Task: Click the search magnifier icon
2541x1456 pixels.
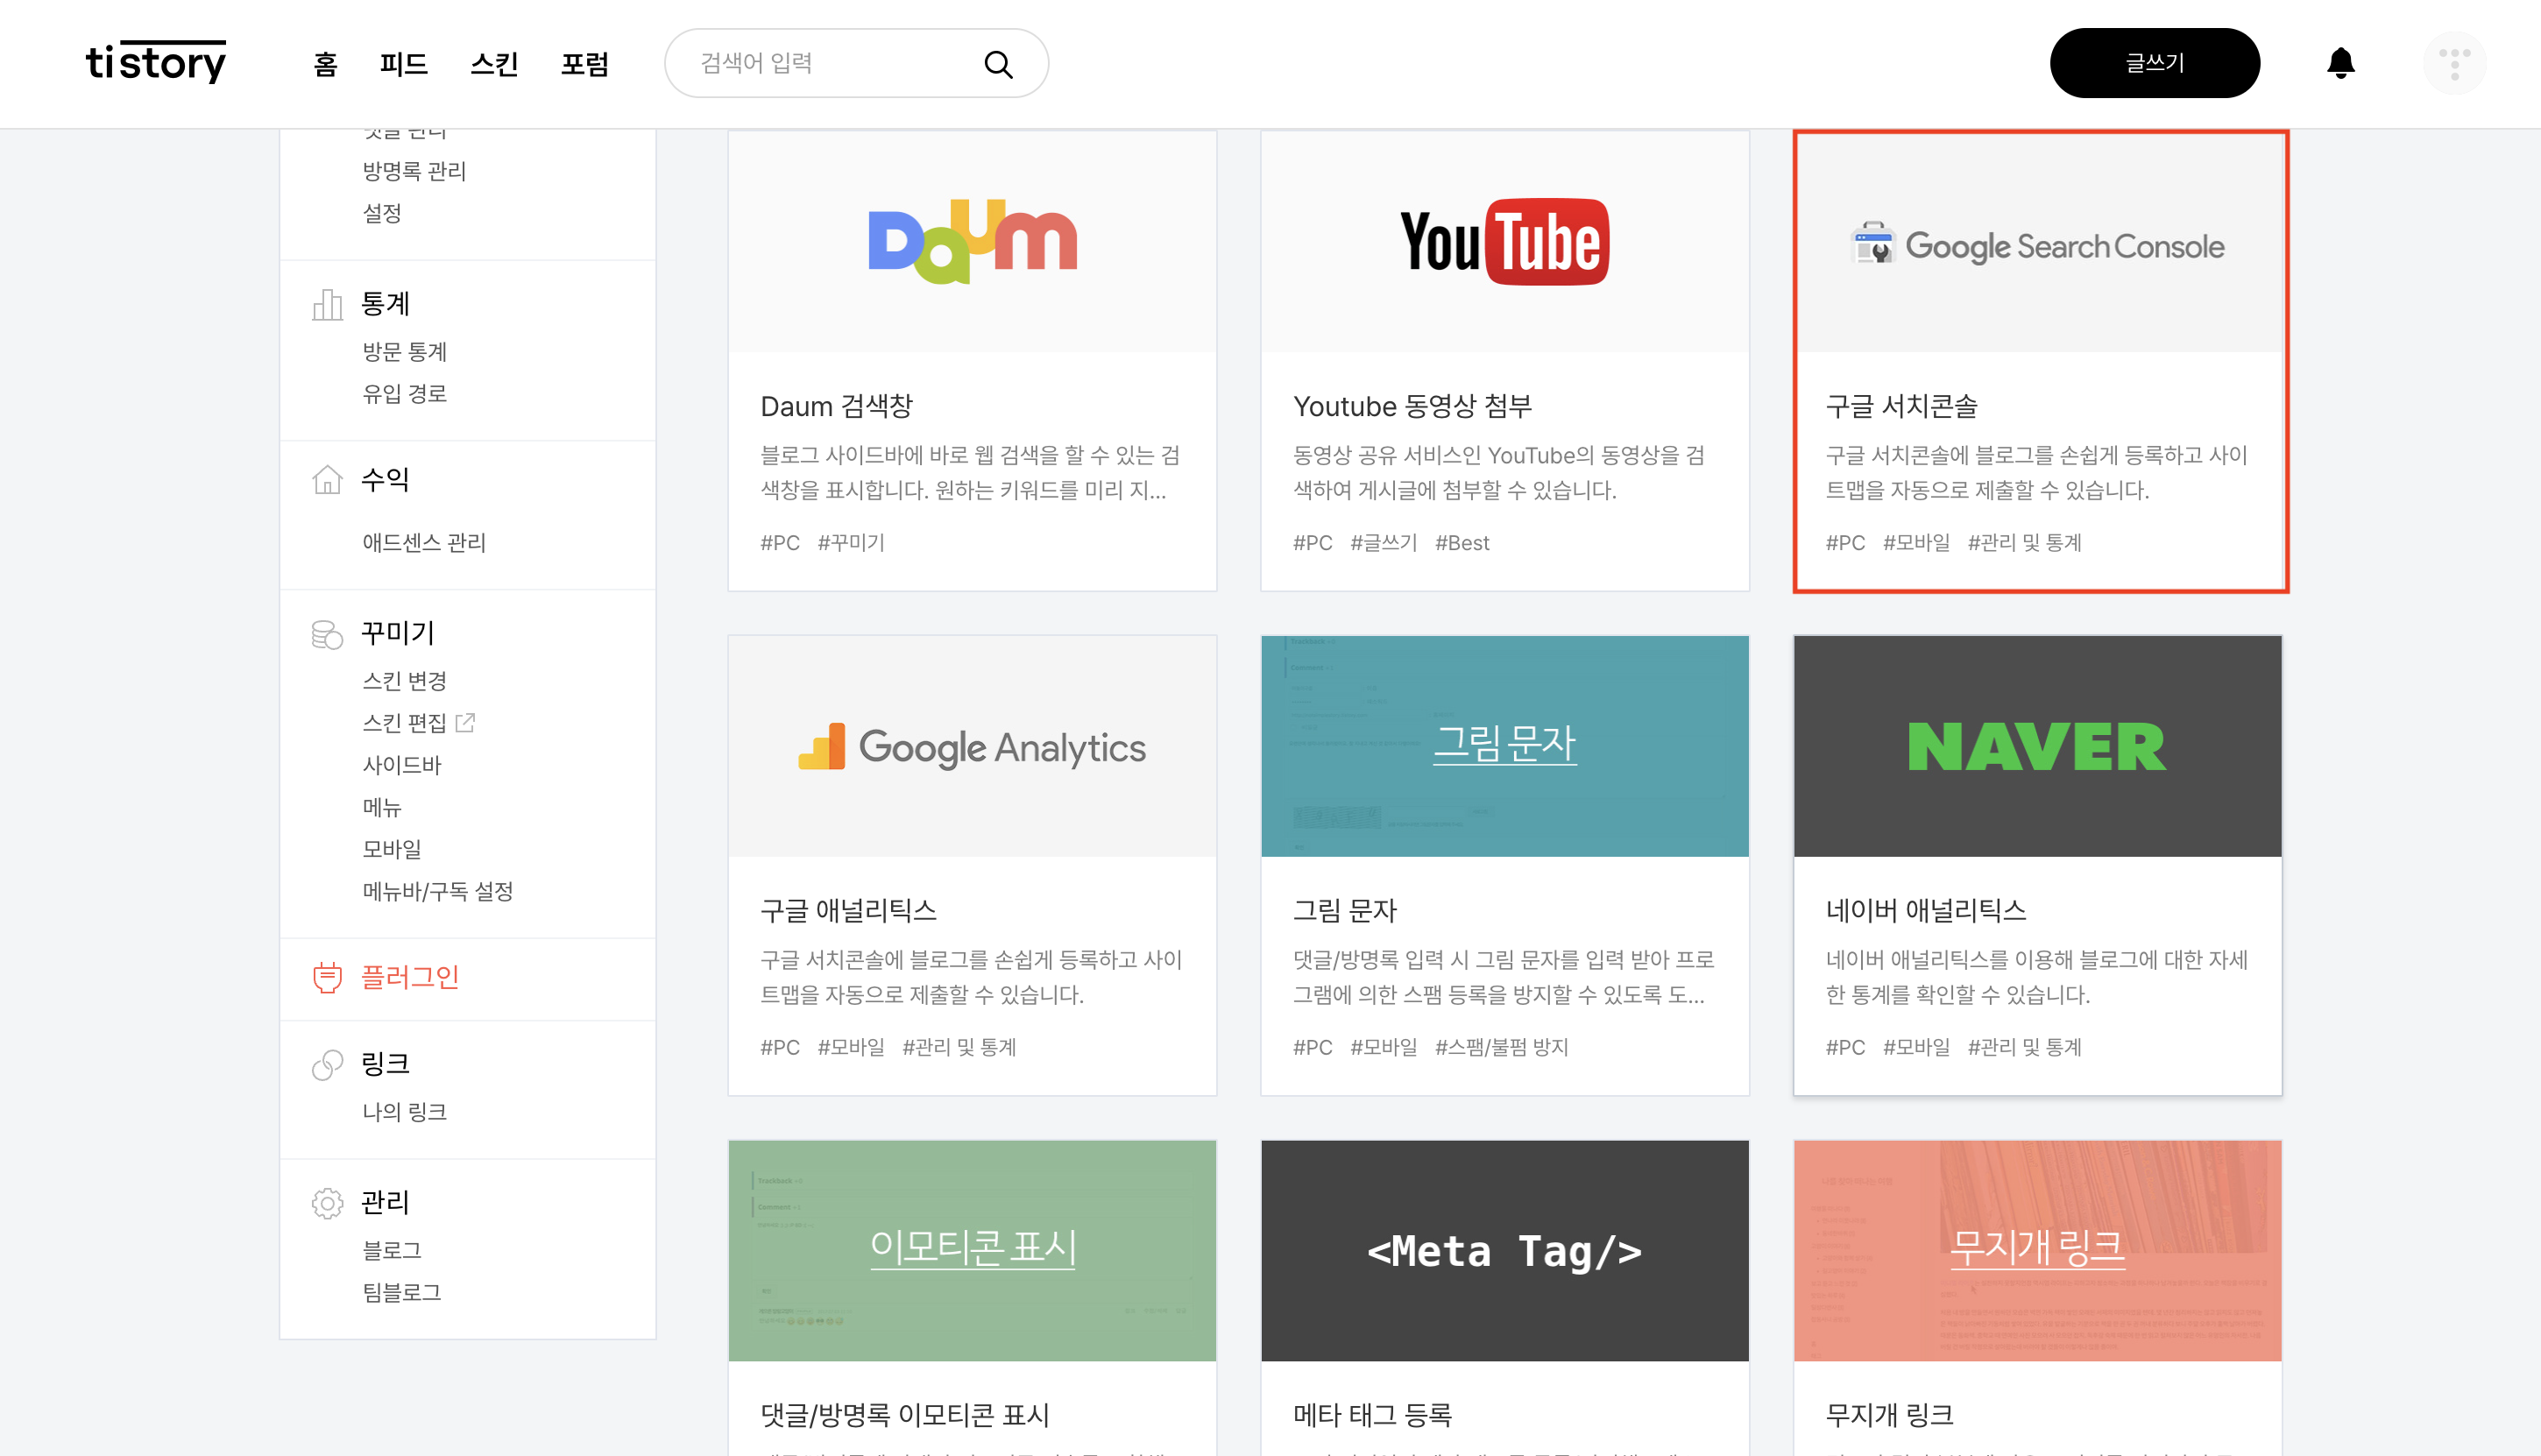Action: tap(997, 64)
